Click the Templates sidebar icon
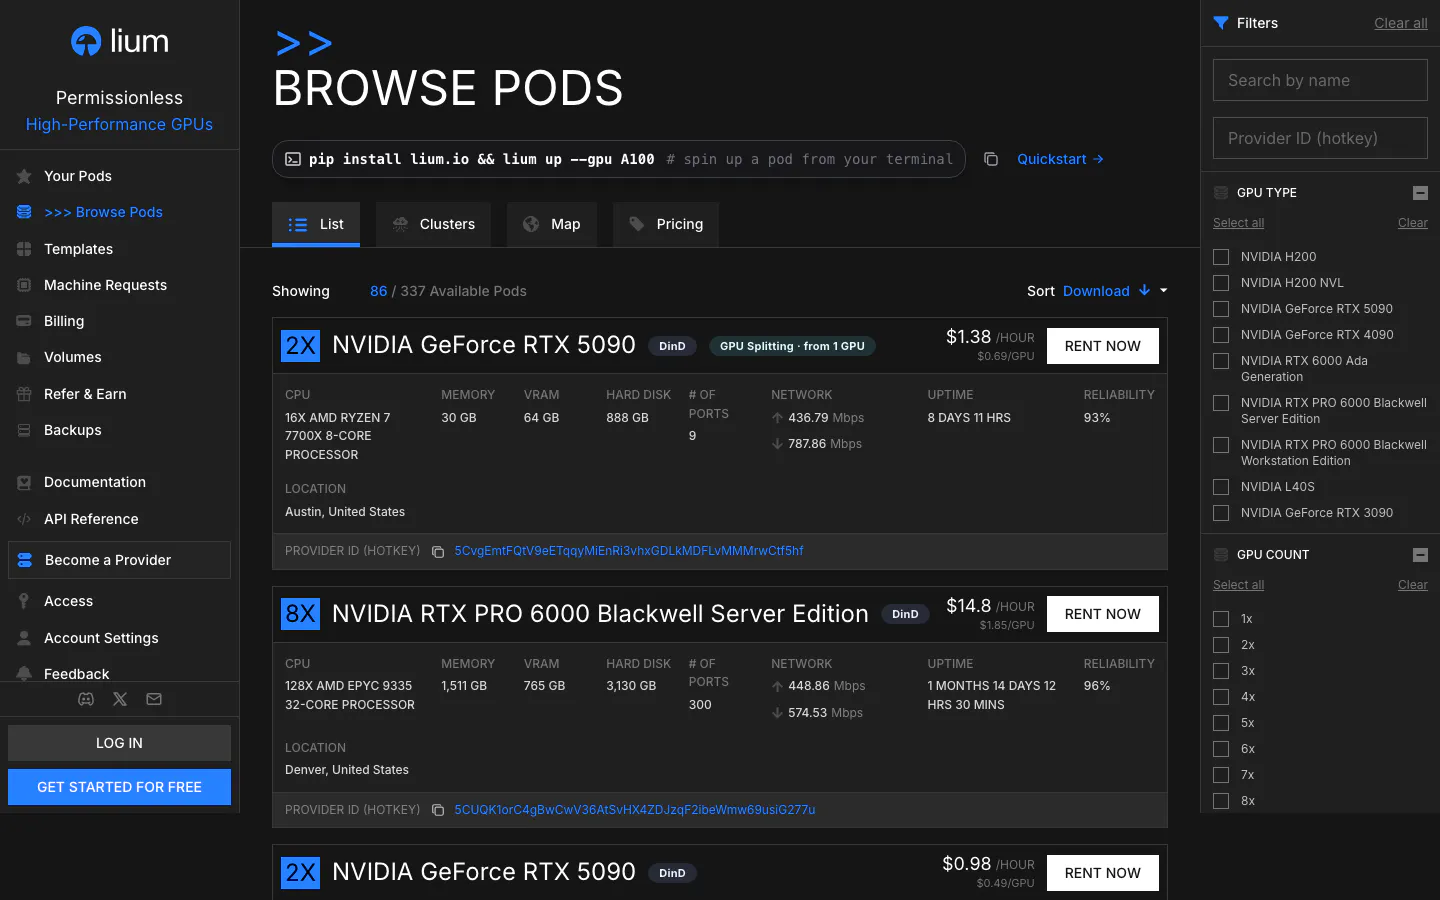1440x900 pixels. point(24,249)
